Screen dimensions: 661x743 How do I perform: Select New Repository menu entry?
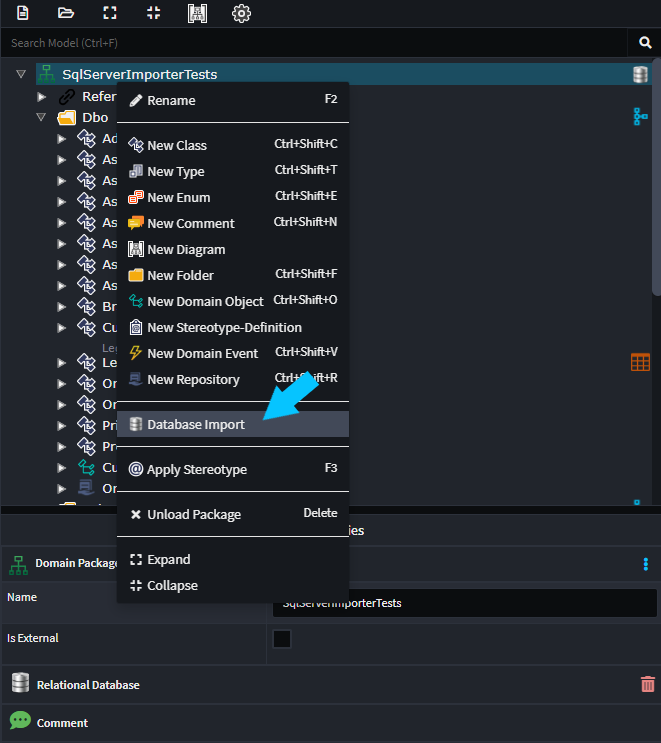click(x=233, y=380)
